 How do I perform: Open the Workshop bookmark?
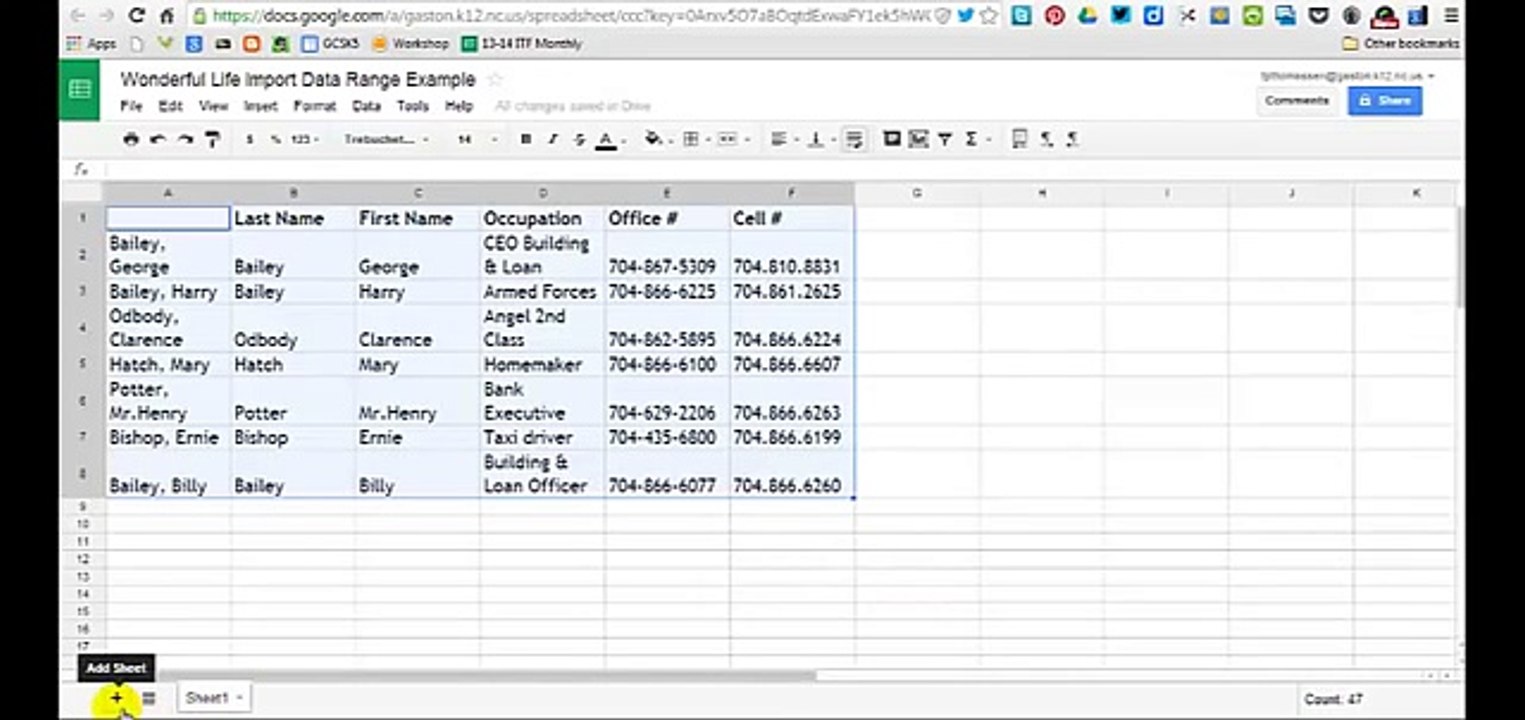point(411,44)
